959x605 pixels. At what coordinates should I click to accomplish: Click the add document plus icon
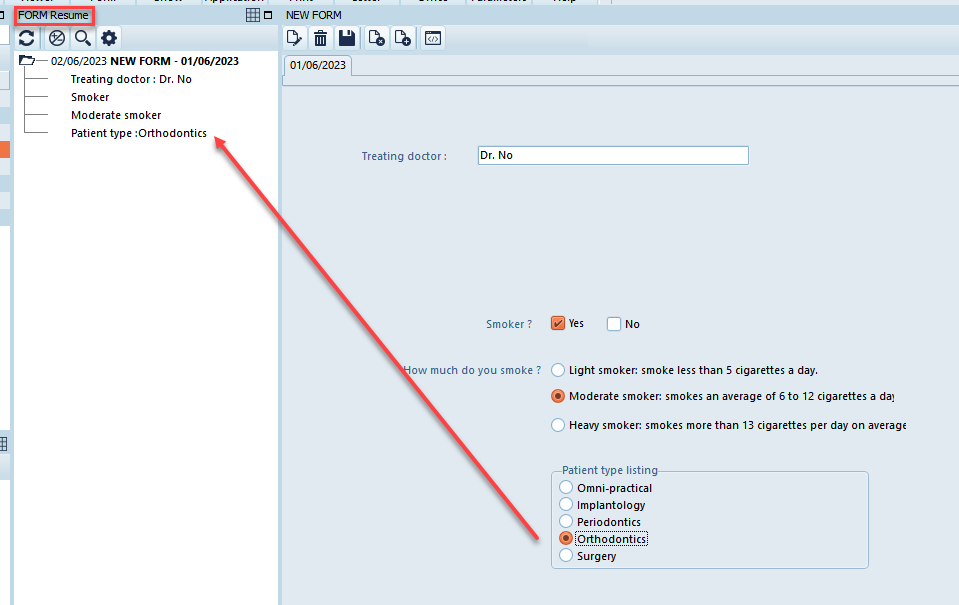point(403,38)
